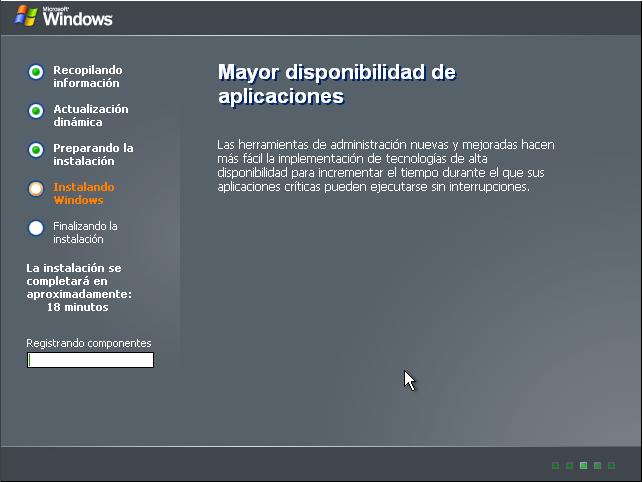Click the brightest animated square, bottom right
This screenshot has height=482, width=643.
(x=583, y=465)
